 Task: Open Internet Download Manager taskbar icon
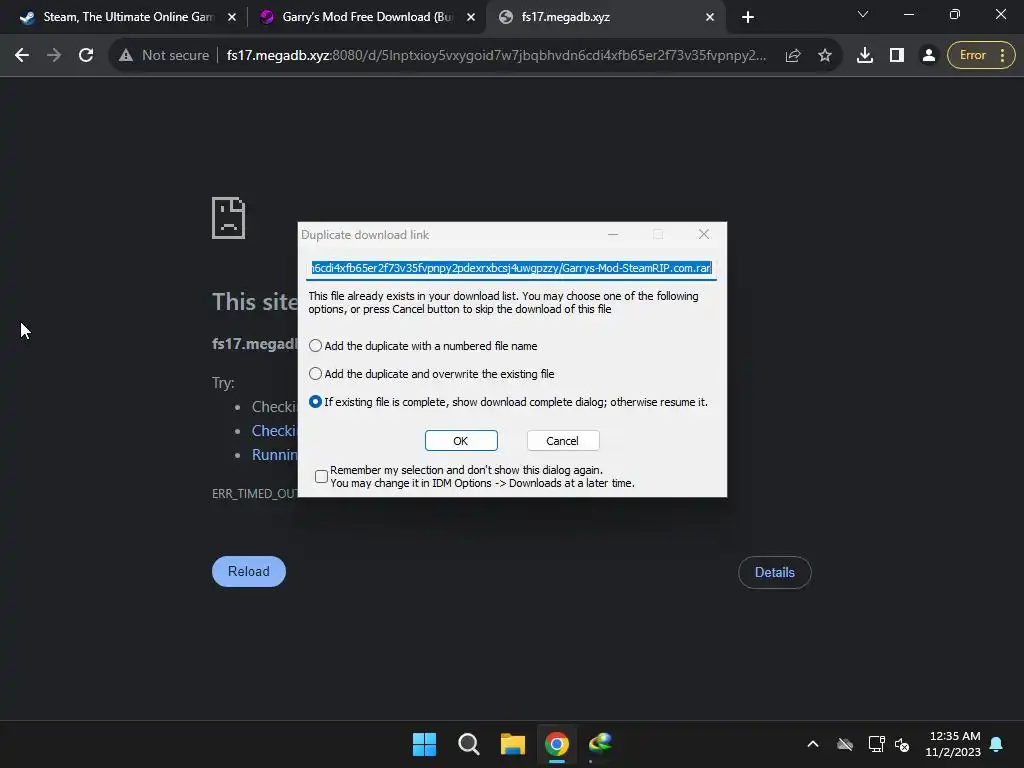tap(600, 744)
